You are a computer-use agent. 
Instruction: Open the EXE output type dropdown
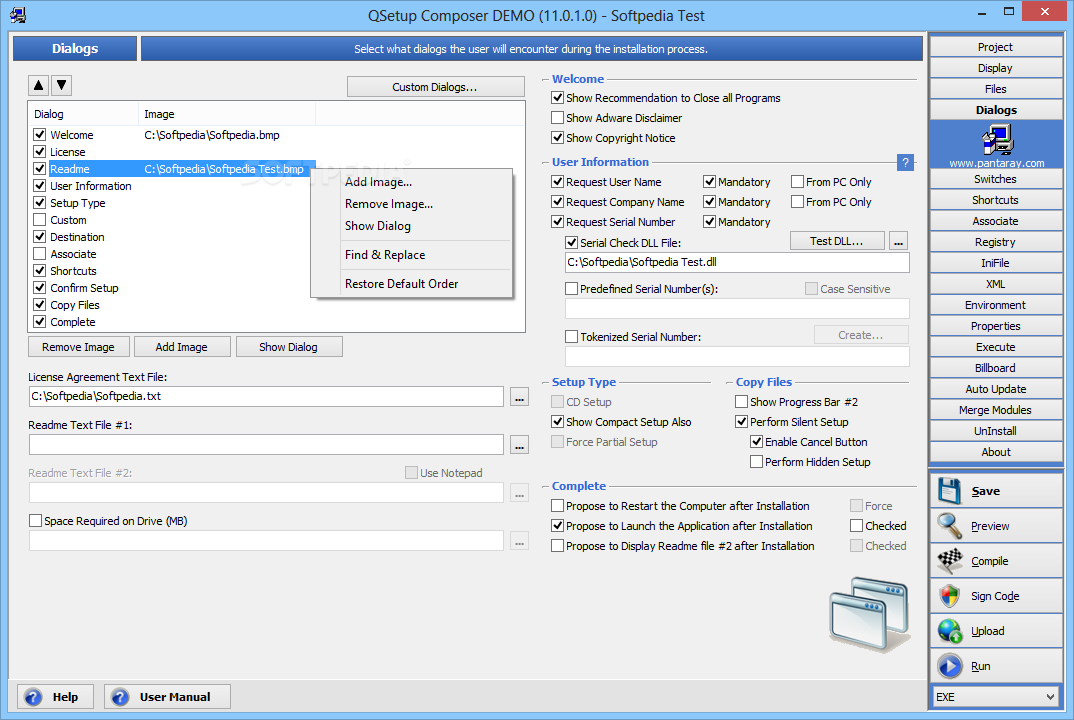[x=996, y=697]
